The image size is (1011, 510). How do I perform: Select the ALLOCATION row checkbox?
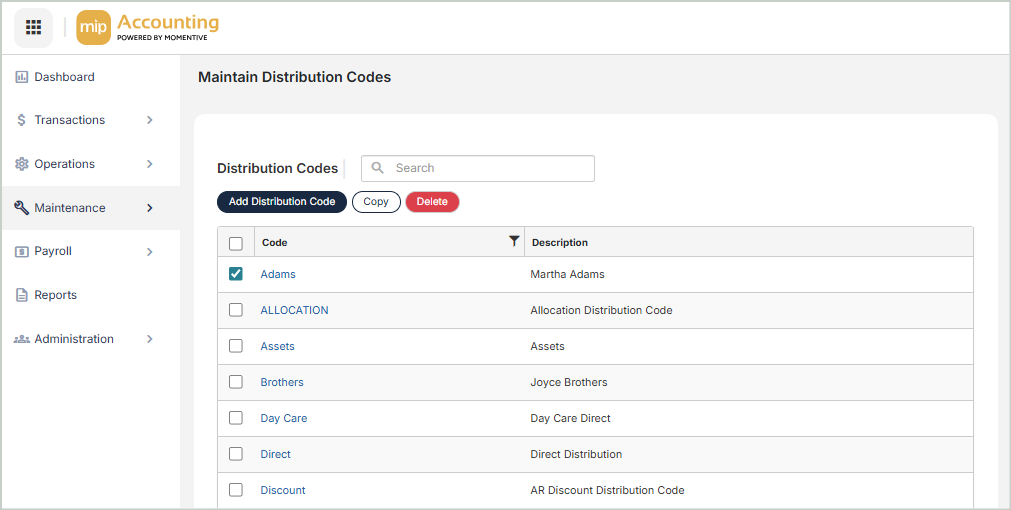[x=236, y=310]
